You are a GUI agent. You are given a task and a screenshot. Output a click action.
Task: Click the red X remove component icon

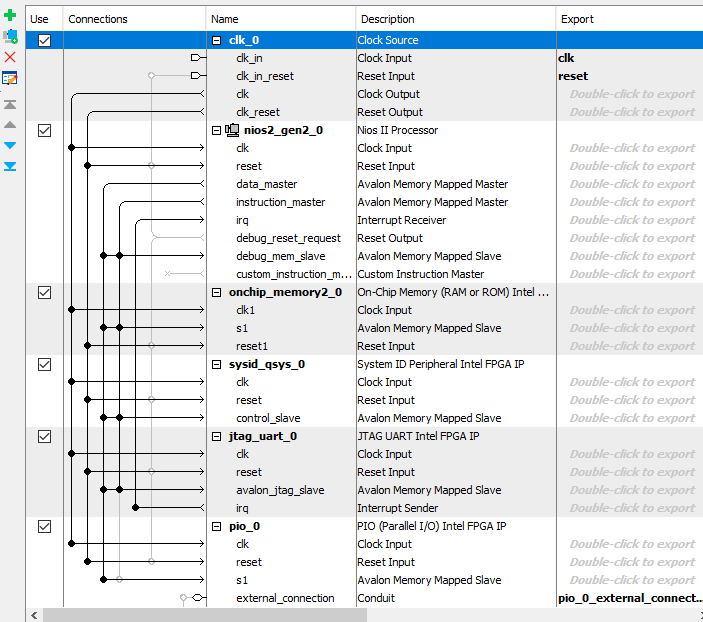point(10,57)
